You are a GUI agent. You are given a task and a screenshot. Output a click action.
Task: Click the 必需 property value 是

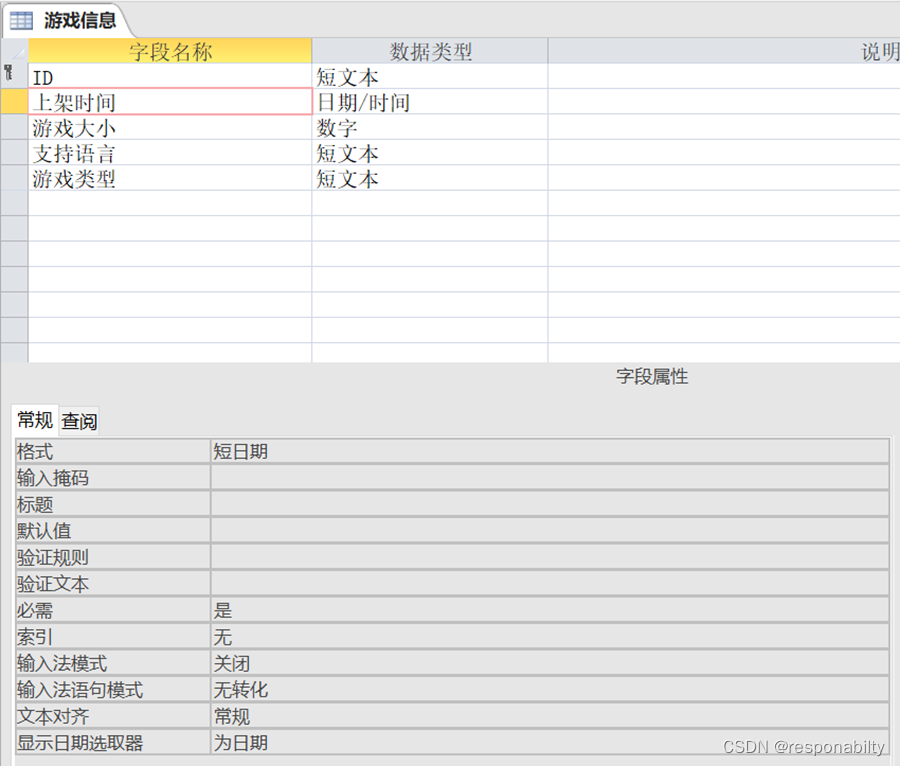pos(550,610)
